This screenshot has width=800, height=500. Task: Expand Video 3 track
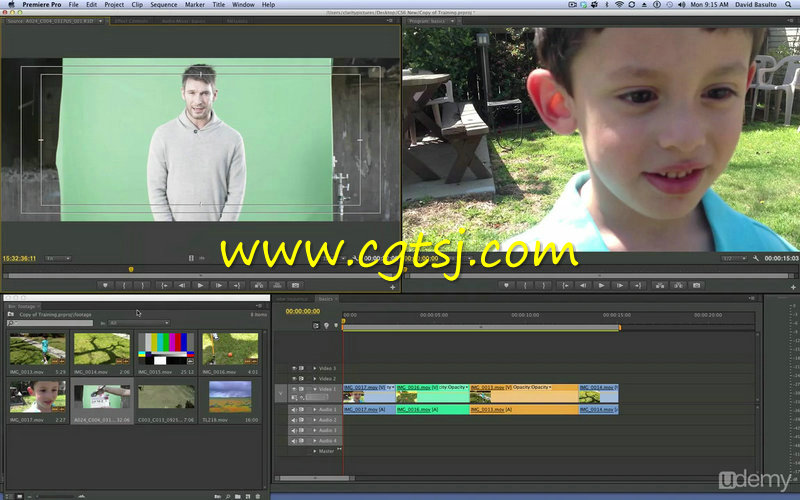(315, 368)
